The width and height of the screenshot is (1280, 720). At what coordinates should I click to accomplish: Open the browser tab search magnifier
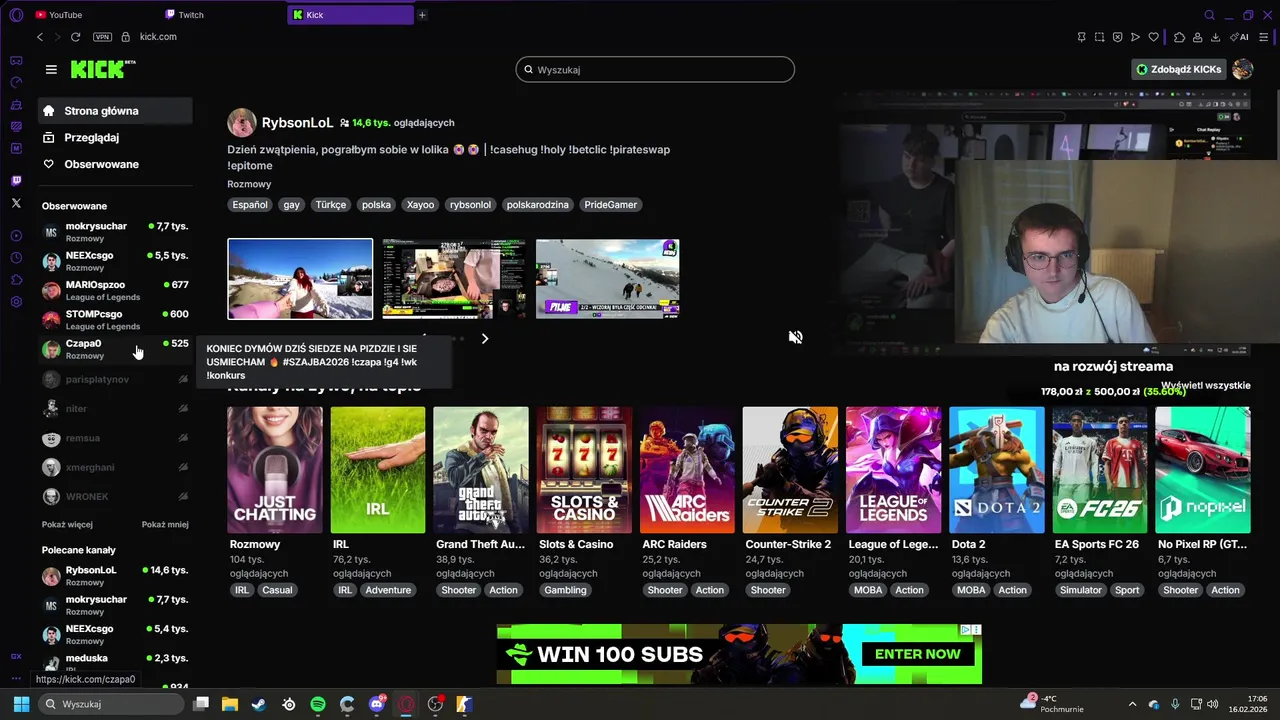(1209, 15)
